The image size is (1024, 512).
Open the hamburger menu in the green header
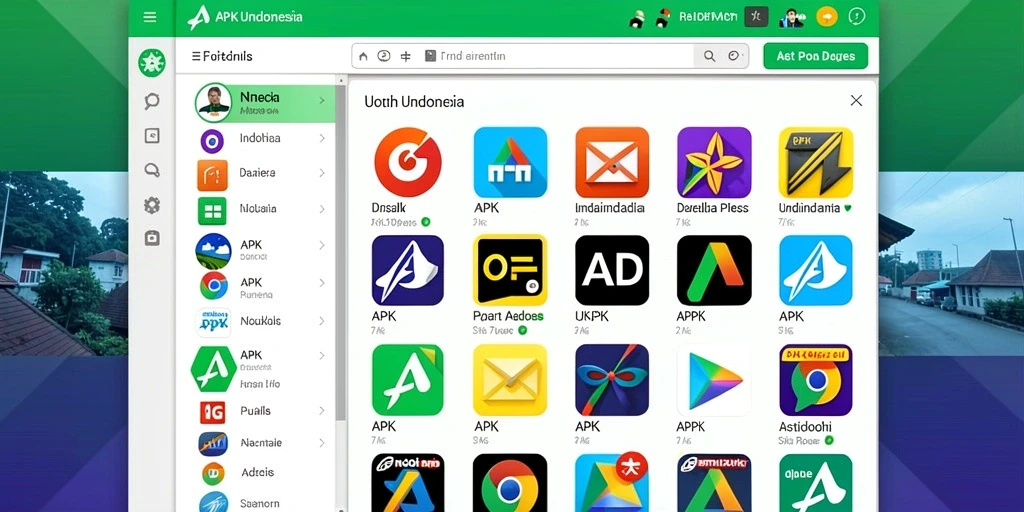pos(150,17)
